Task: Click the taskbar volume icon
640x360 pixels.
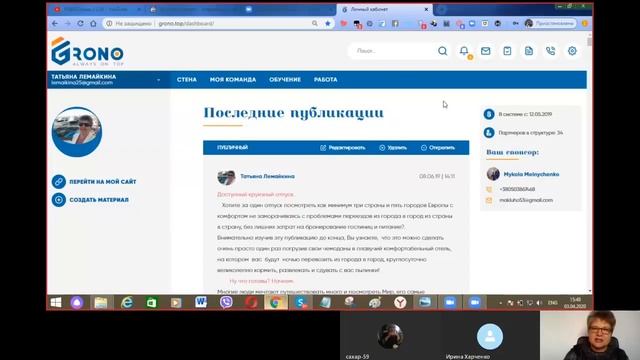Action: (539, 303)
